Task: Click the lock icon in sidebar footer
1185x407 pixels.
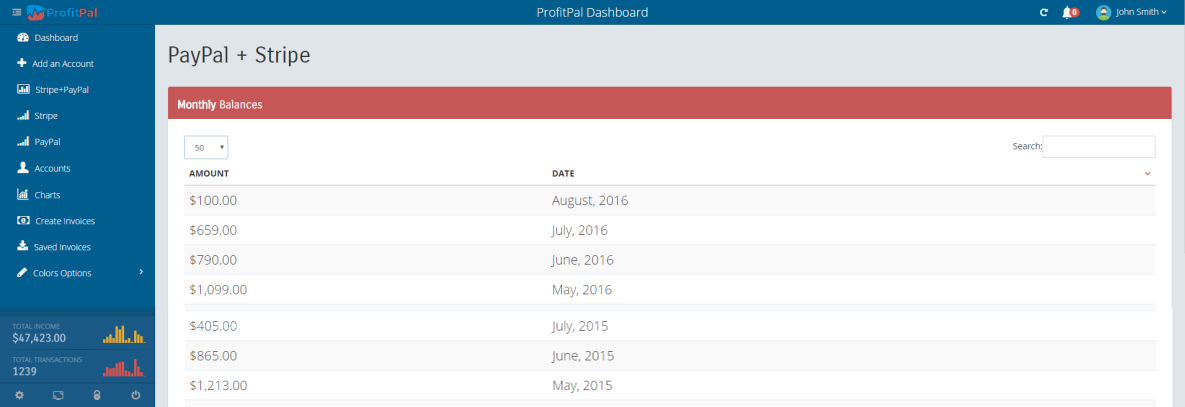Action: tap(97, 395)
